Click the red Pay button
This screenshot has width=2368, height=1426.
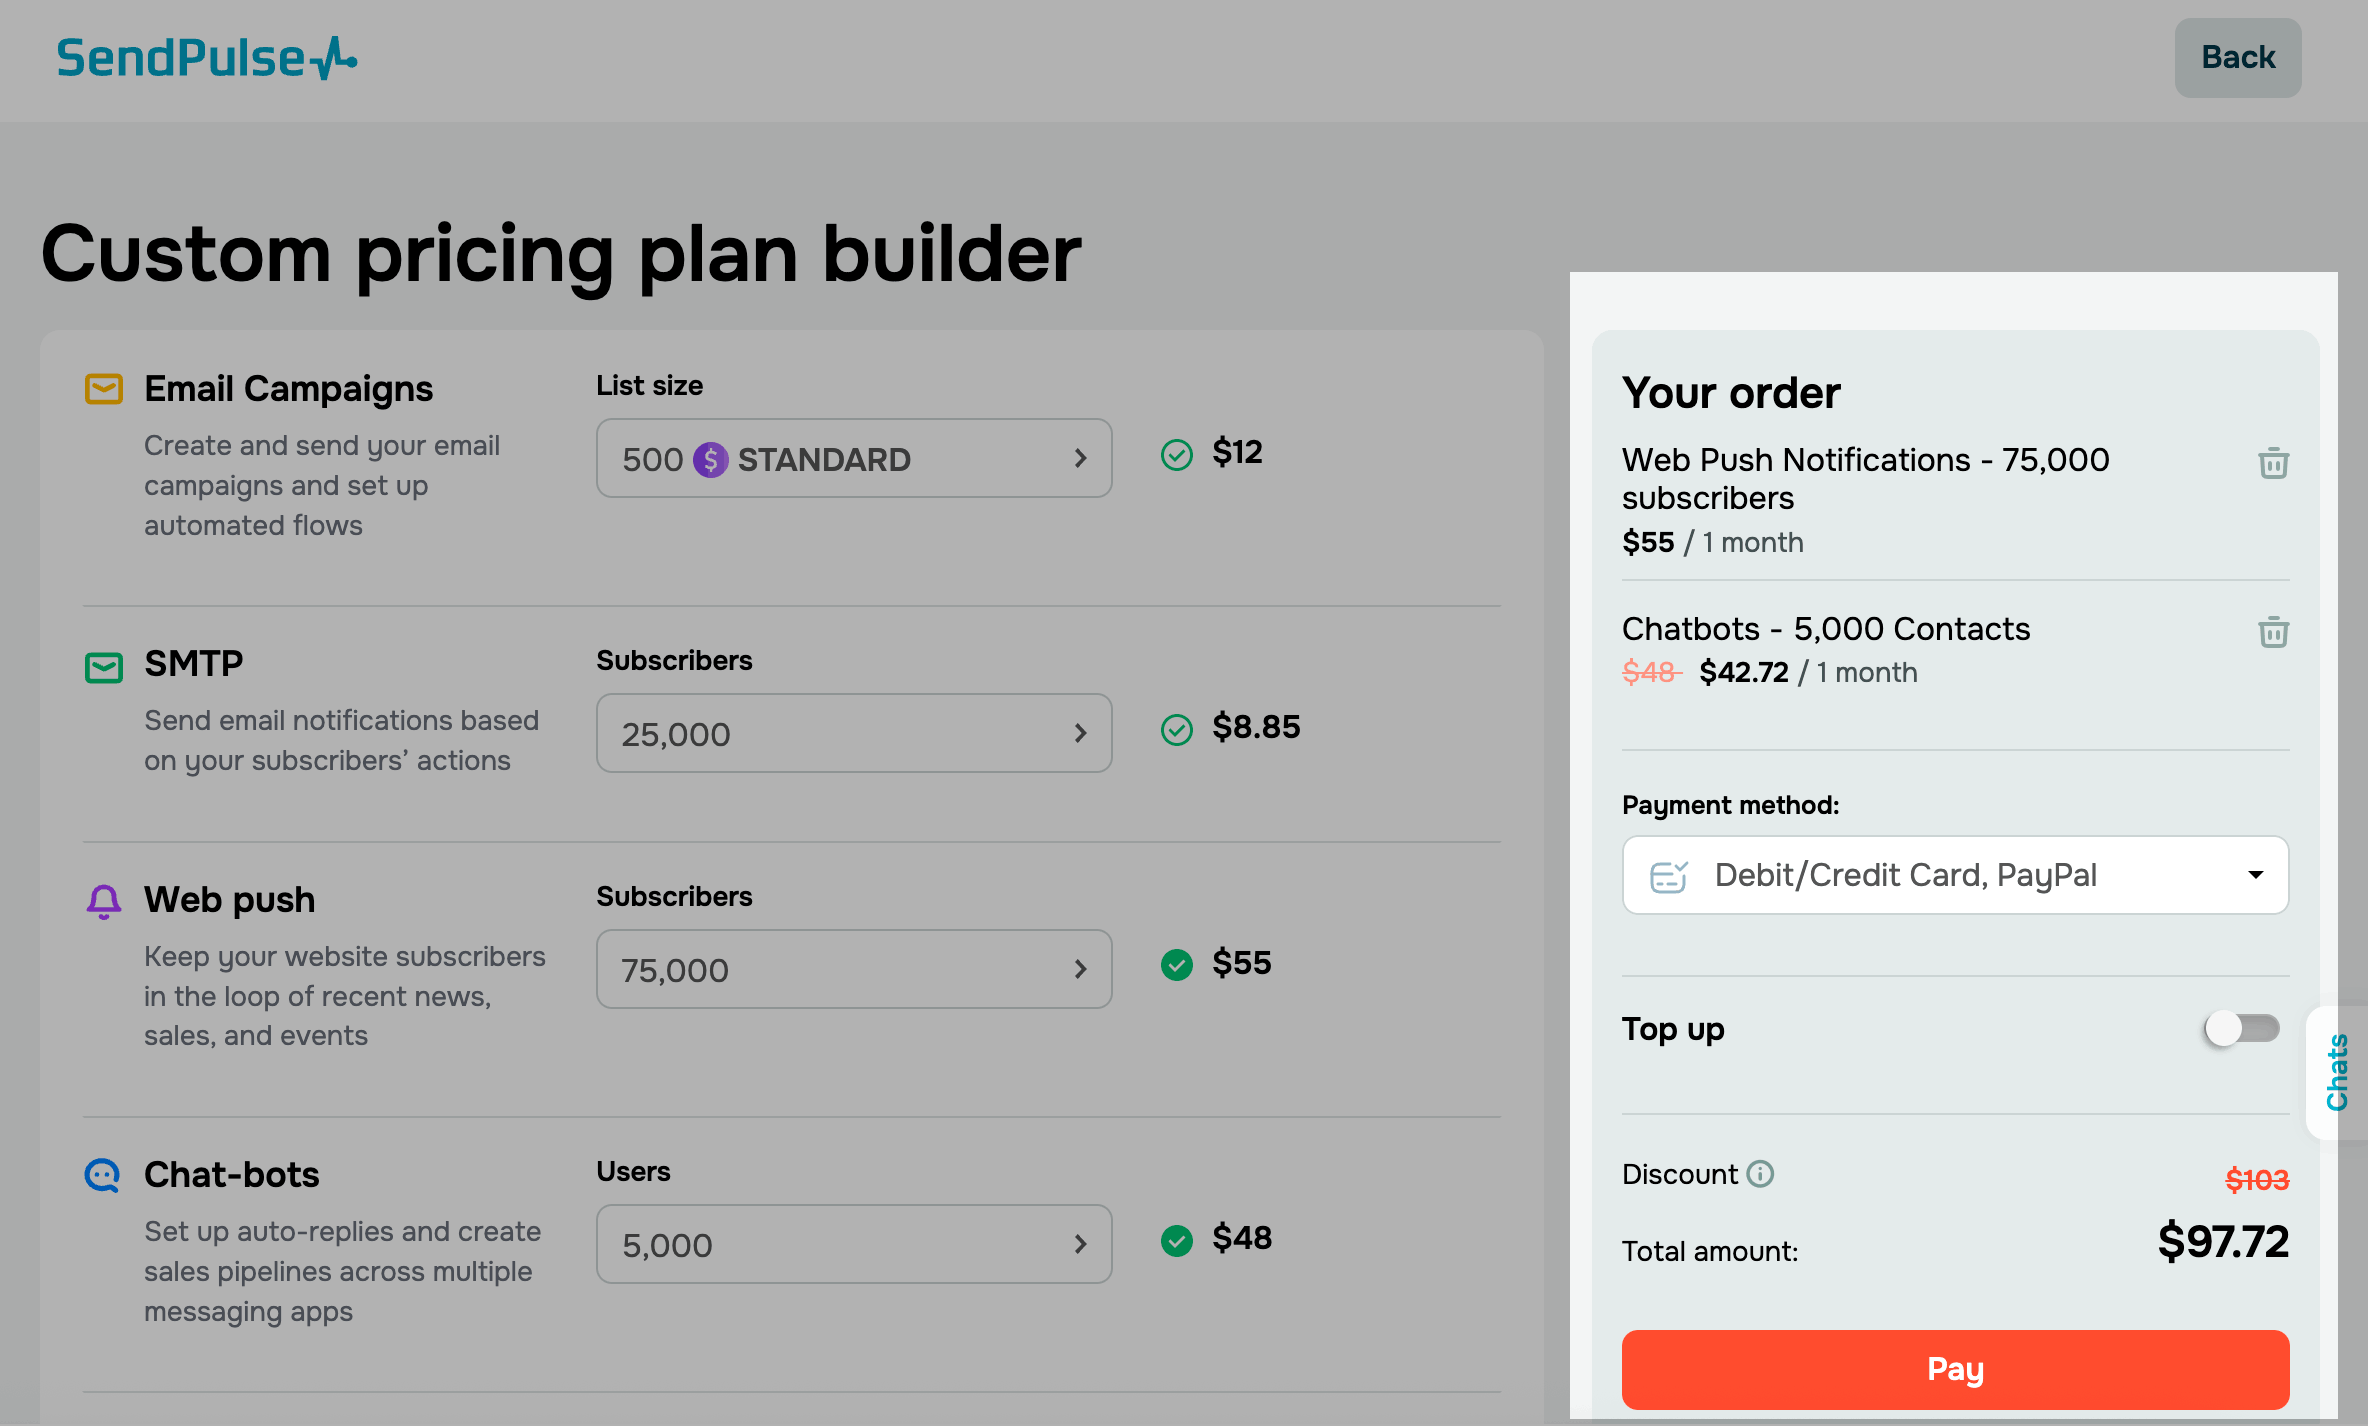[x=1955, y=1369]
